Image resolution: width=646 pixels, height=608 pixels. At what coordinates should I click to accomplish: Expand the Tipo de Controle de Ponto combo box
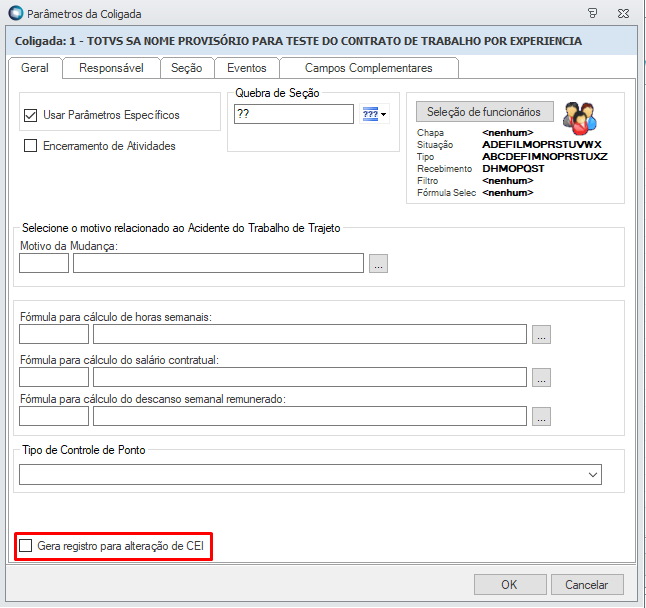point(592,475)
